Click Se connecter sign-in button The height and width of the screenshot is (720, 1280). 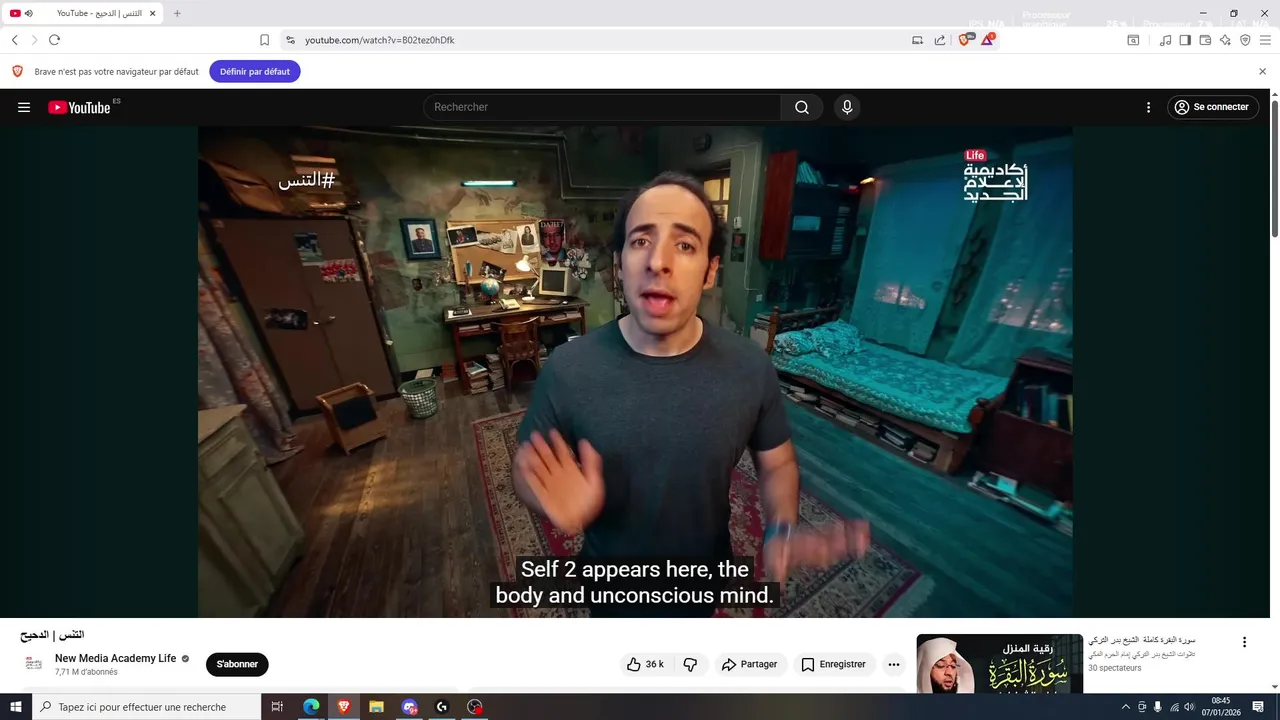pos(1211,107)
